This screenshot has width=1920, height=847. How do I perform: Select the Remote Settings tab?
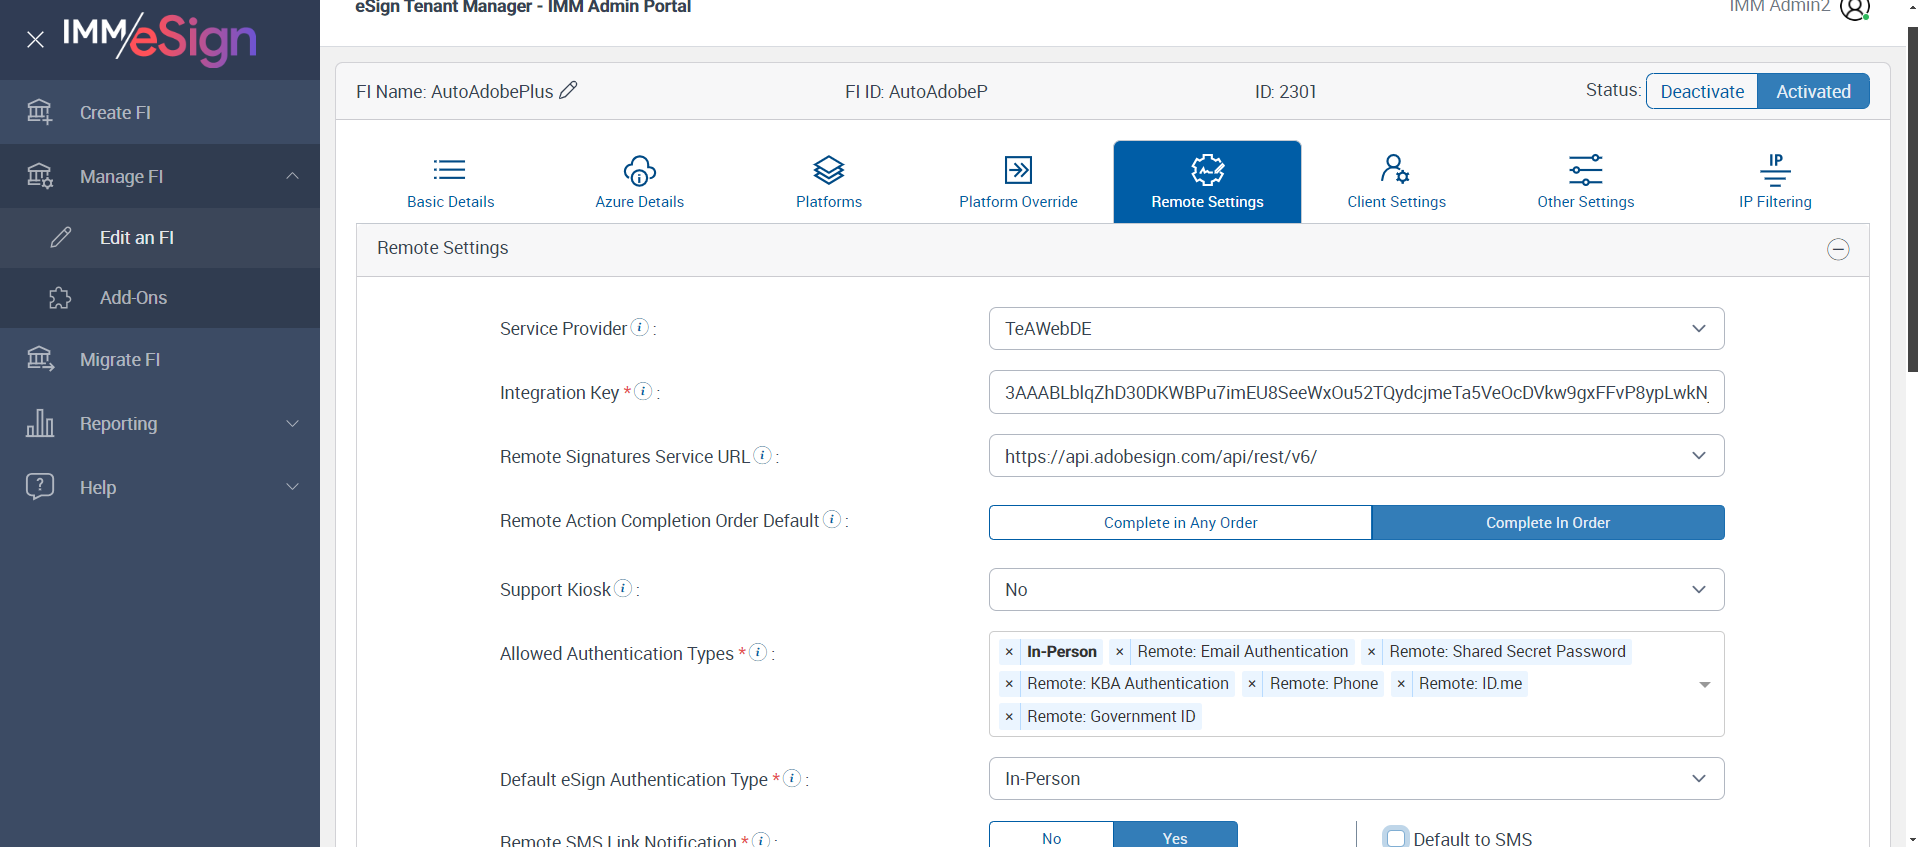click(x=1207, y=182)
